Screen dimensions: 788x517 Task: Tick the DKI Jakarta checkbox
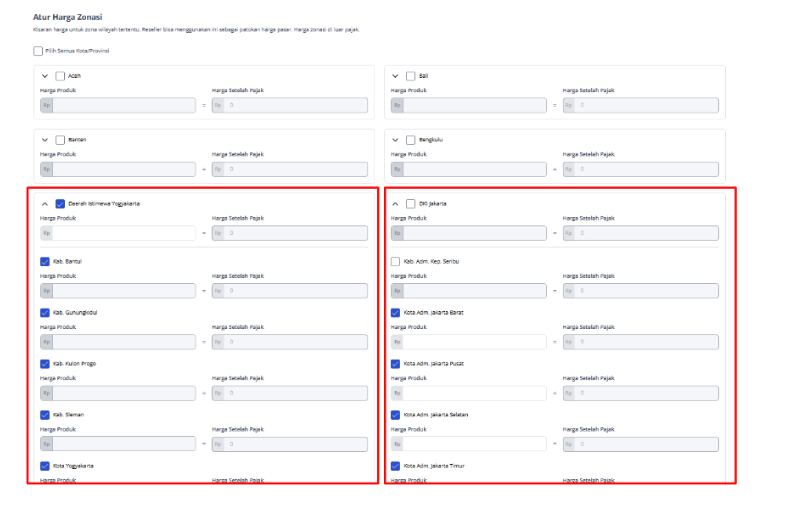pos(411,204)
